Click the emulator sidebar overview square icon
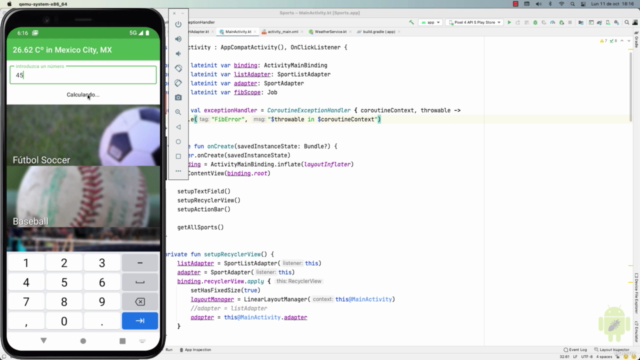The height and width of the screenshot is (360, 640). tap(178, 156)
